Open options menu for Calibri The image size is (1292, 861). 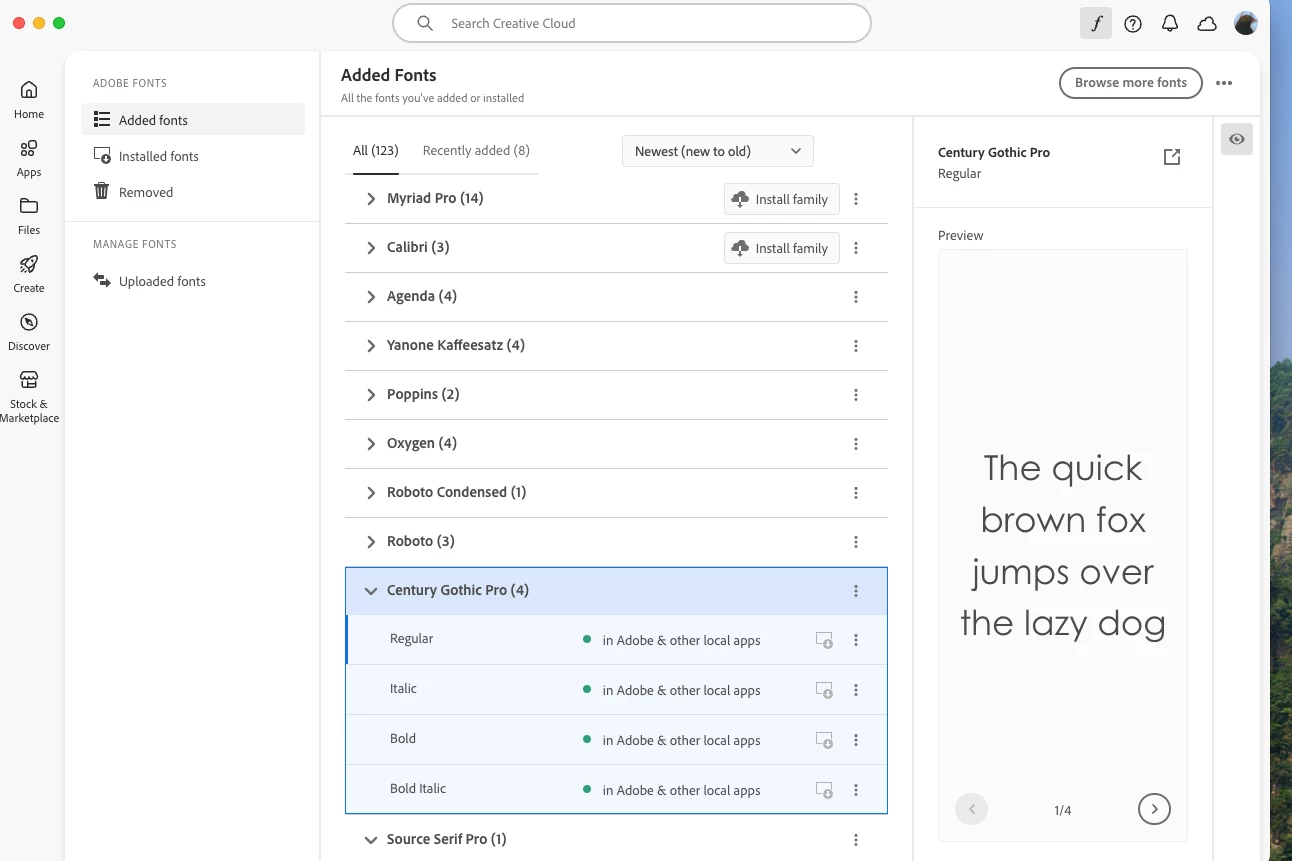856,248
